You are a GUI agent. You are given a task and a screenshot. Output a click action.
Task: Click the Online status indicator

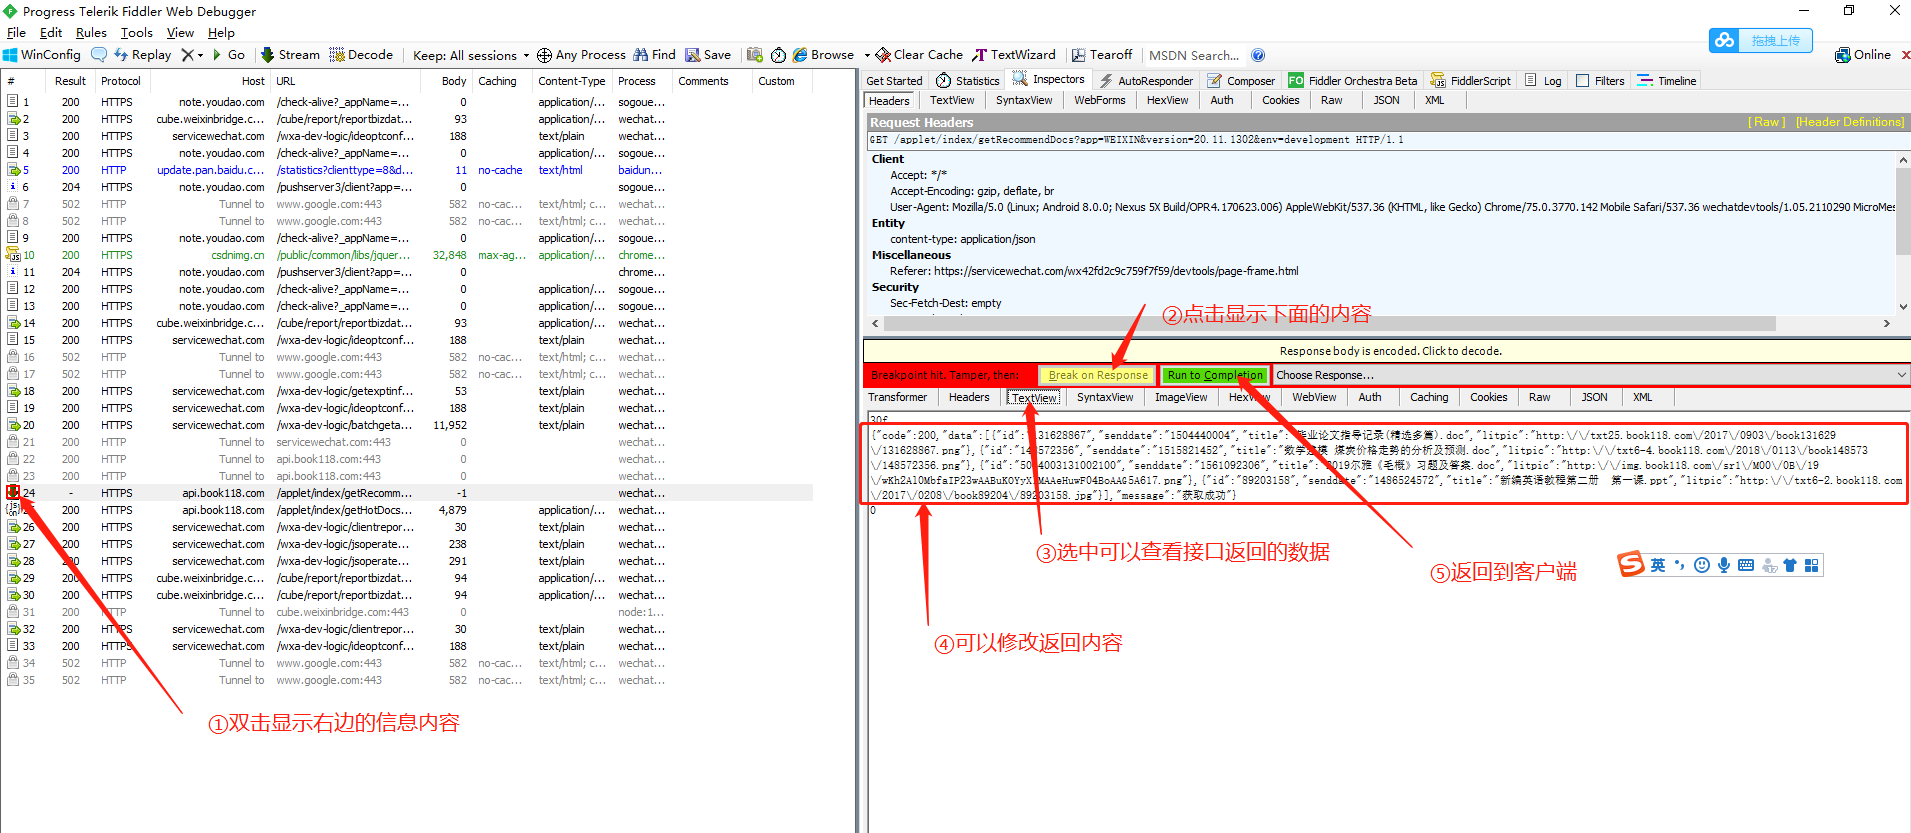pos(1863,55)
